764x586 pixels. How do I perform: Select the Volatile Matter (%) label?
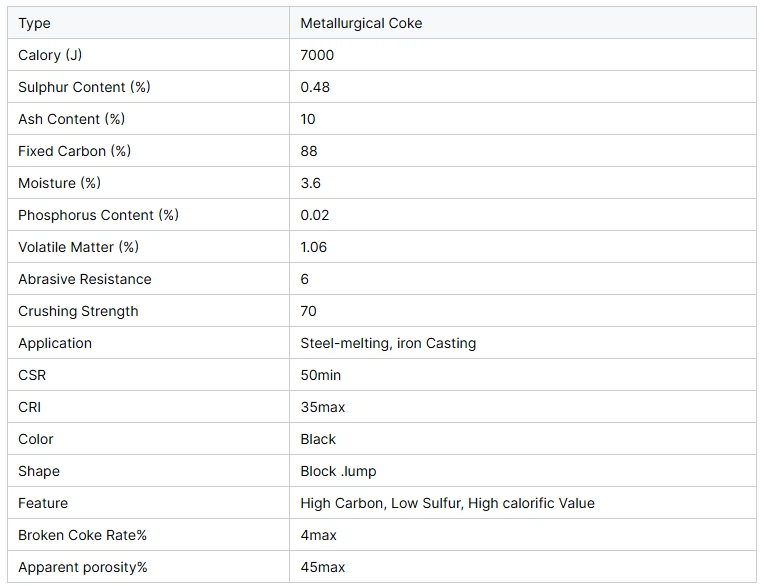click(x=78, y=247)
